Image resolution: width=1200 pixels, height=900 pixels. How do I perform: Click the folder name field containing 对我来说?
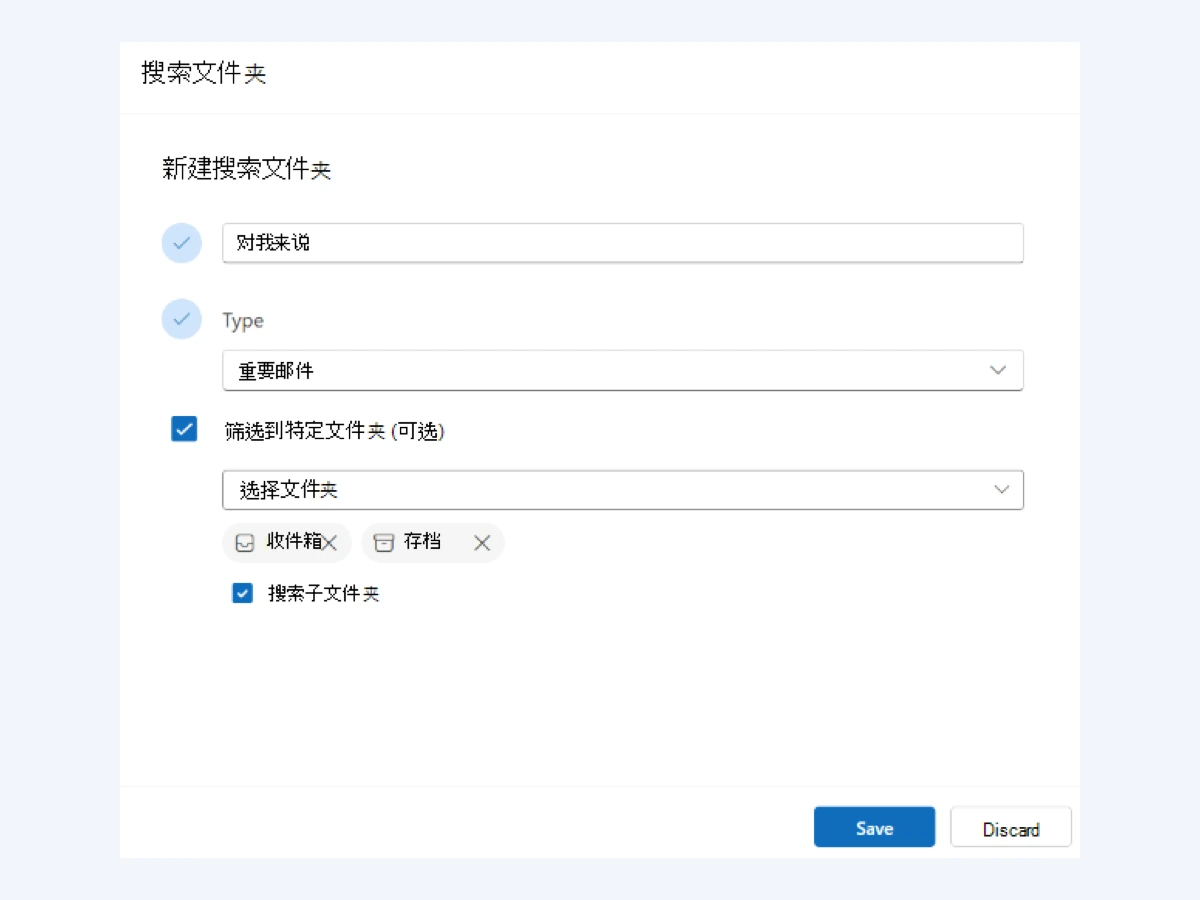tap(623, 243)
